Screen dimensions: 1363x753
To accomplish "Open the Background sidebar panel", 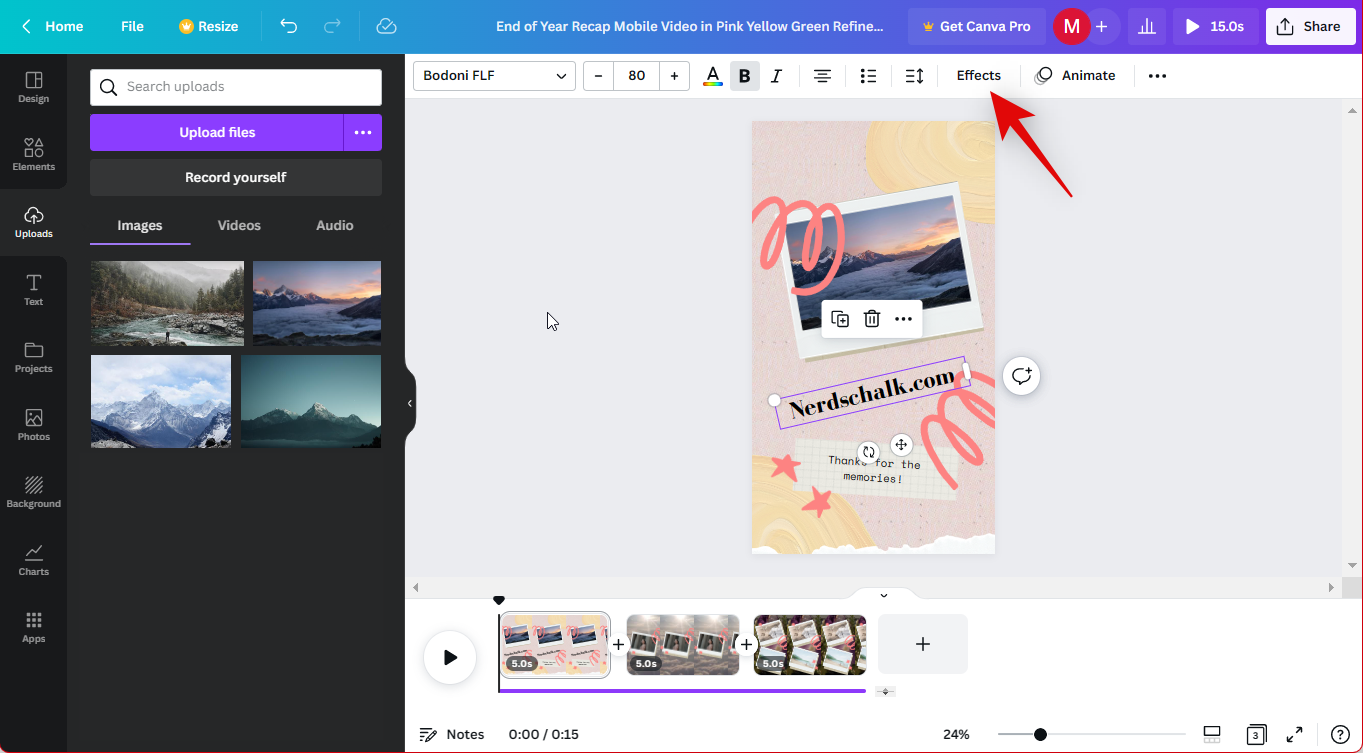I will (x=33, y=492).
